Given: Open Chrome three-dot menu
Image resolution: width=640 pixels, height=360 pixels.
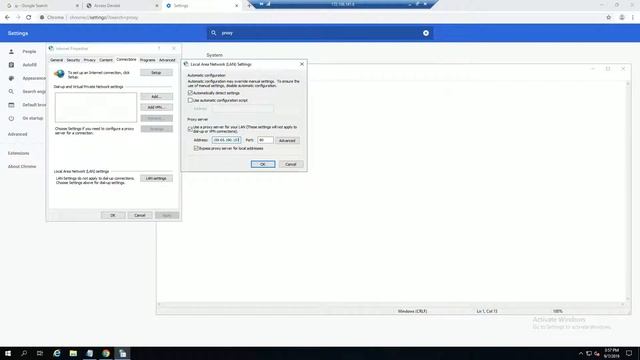Looking at the screenshot, I should click(x=633, y=18).
